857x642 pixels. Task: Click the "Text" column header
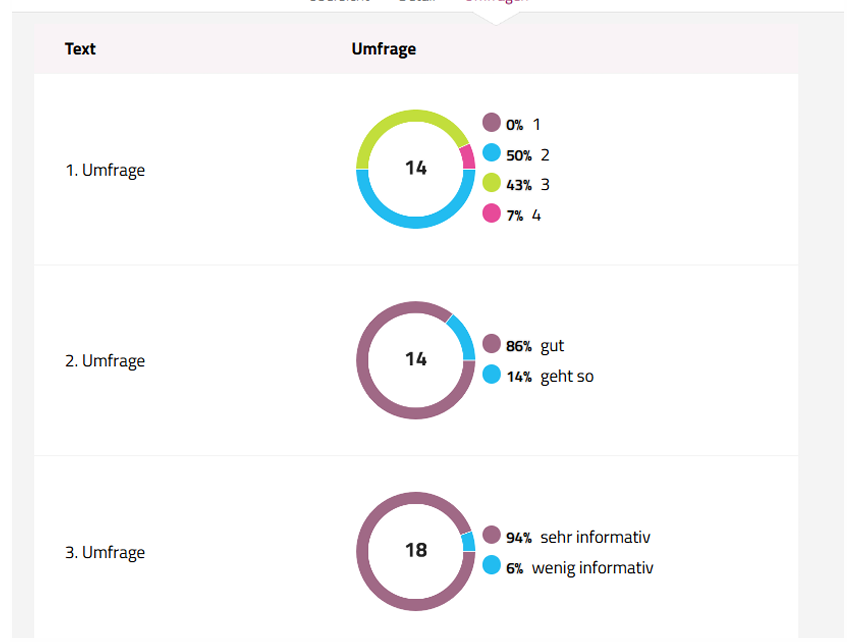click(x=80, y=49)
